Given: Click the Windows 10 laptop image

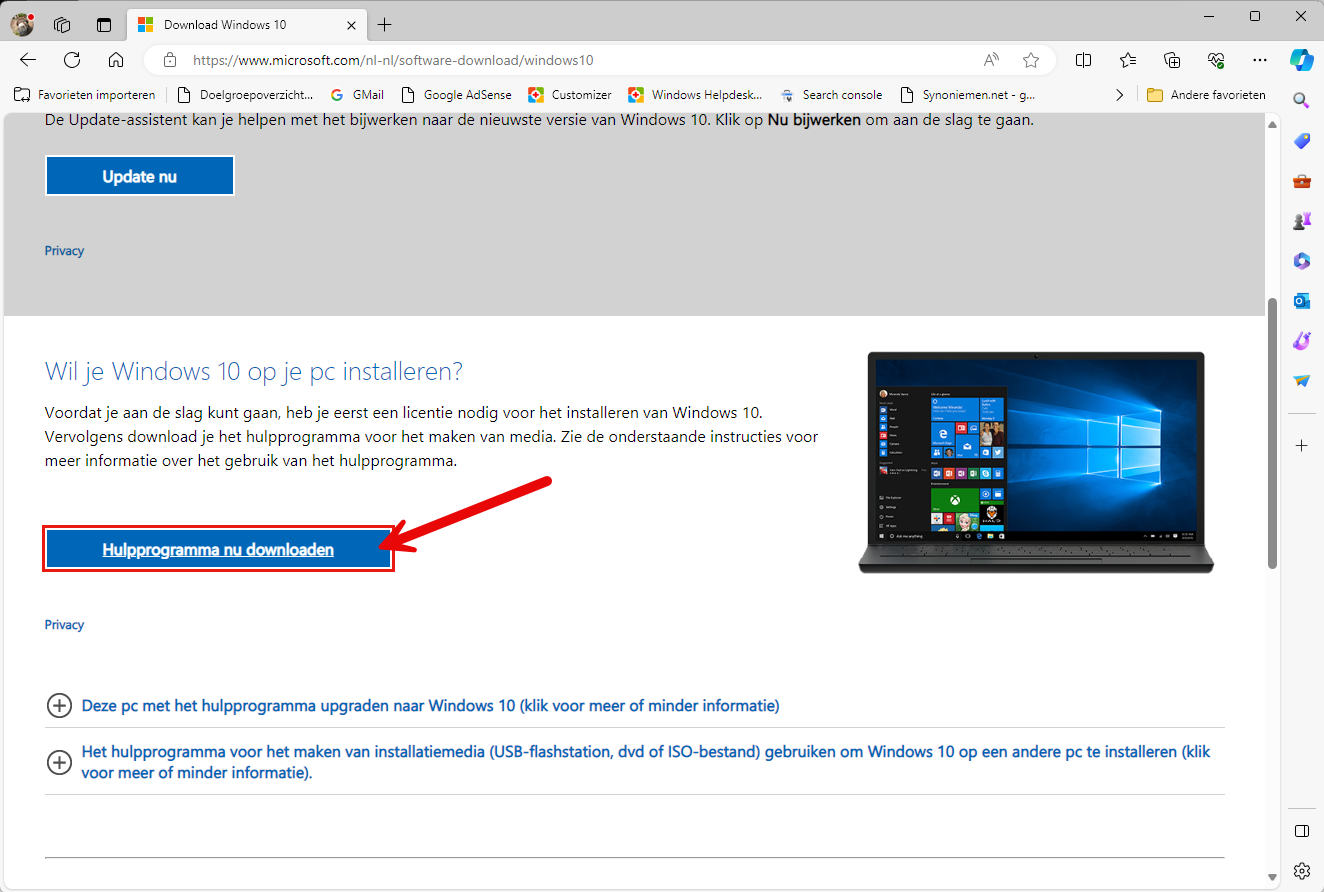Looking at the screenshot, I should point(1036,462).
